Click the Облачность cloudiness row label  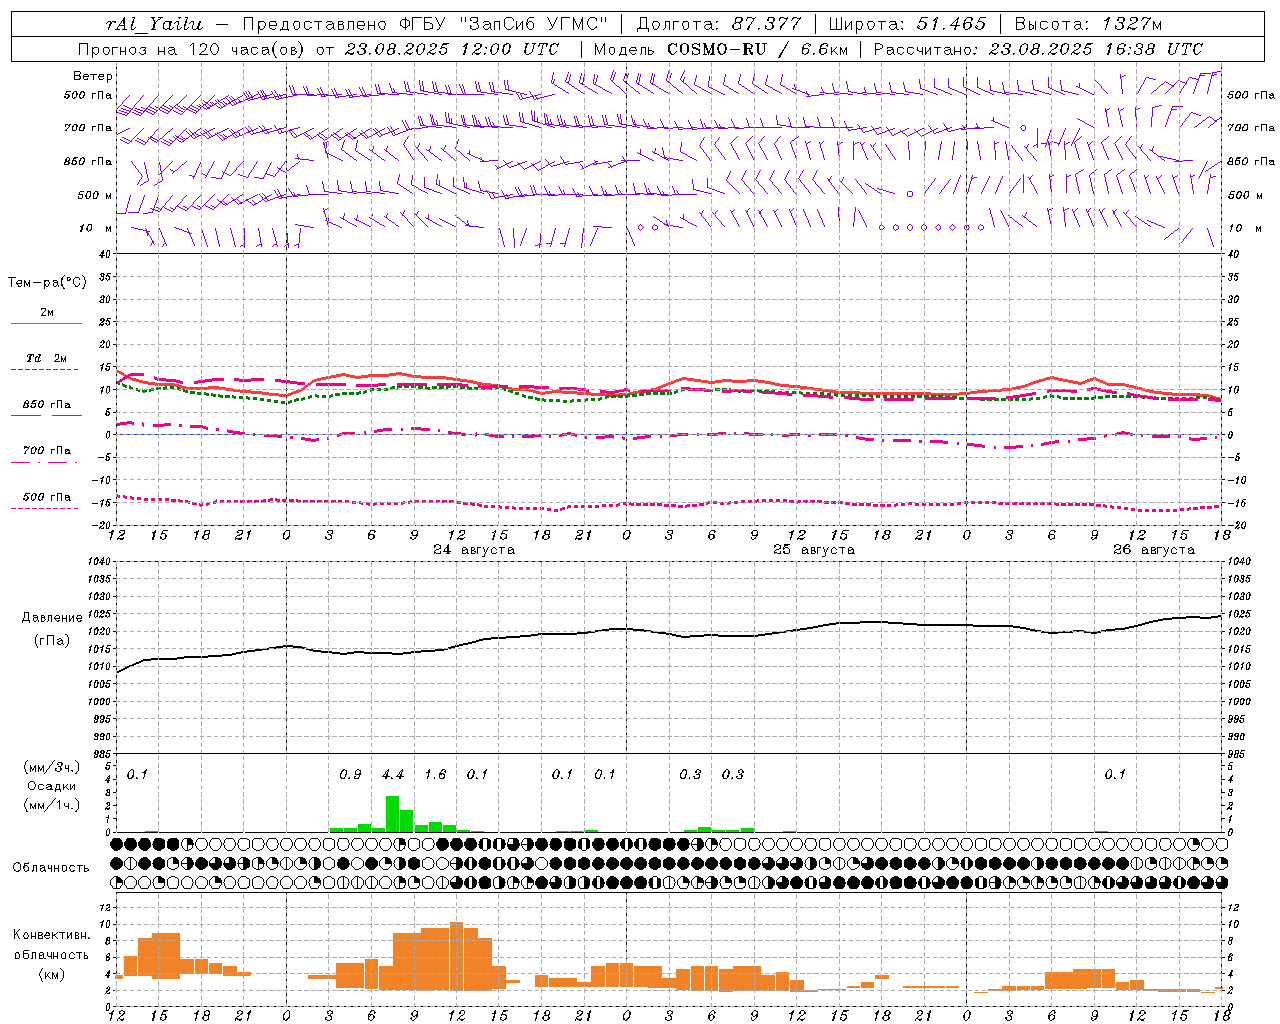point(51,867)
